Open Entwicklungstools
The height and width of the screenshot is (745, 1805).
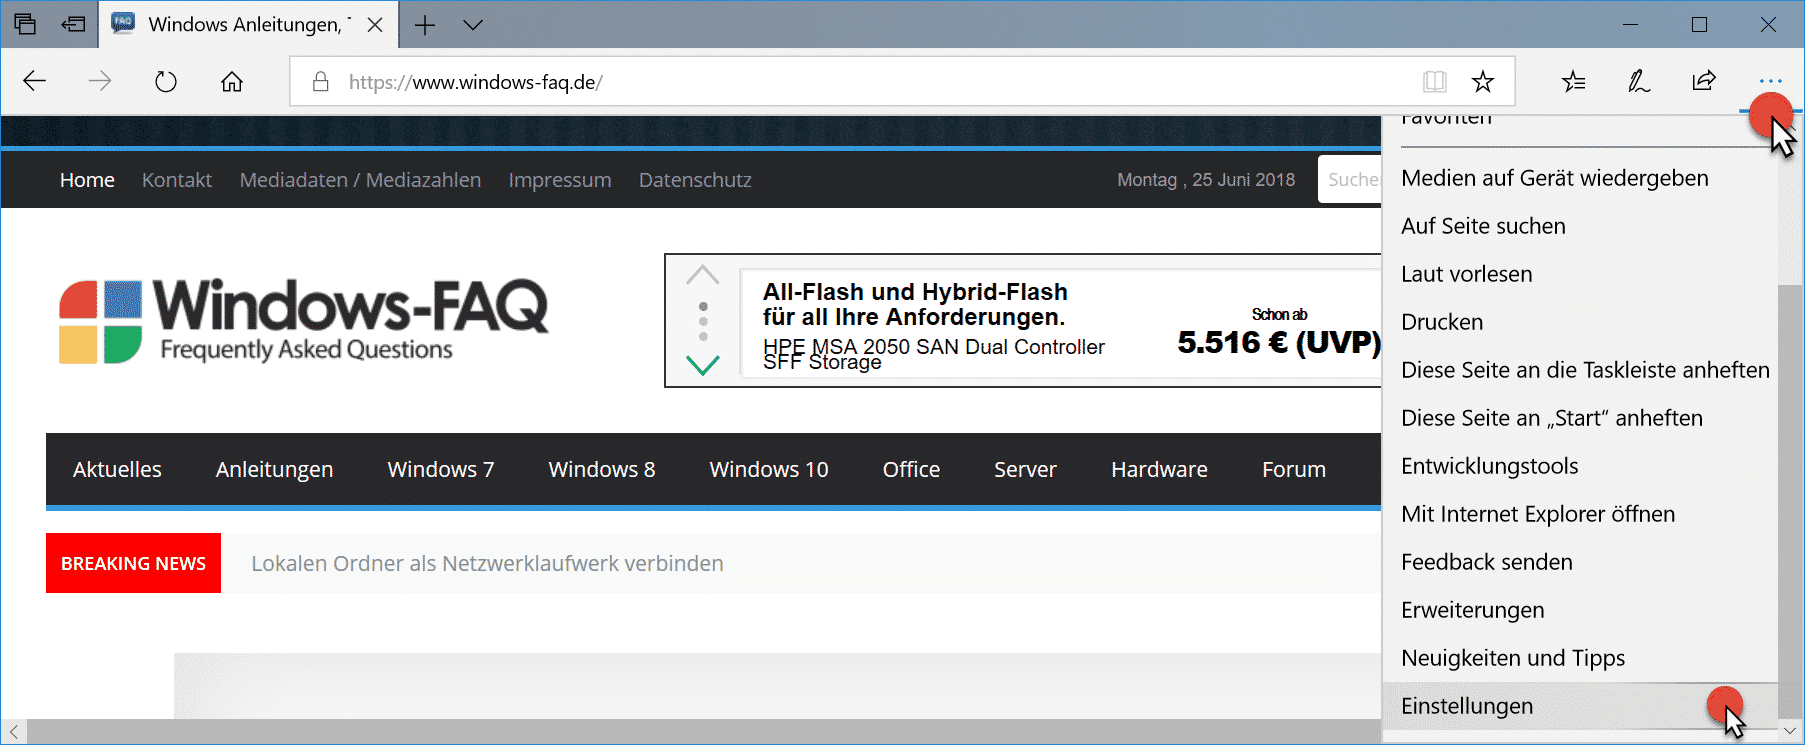click(x=1580, y=466)
